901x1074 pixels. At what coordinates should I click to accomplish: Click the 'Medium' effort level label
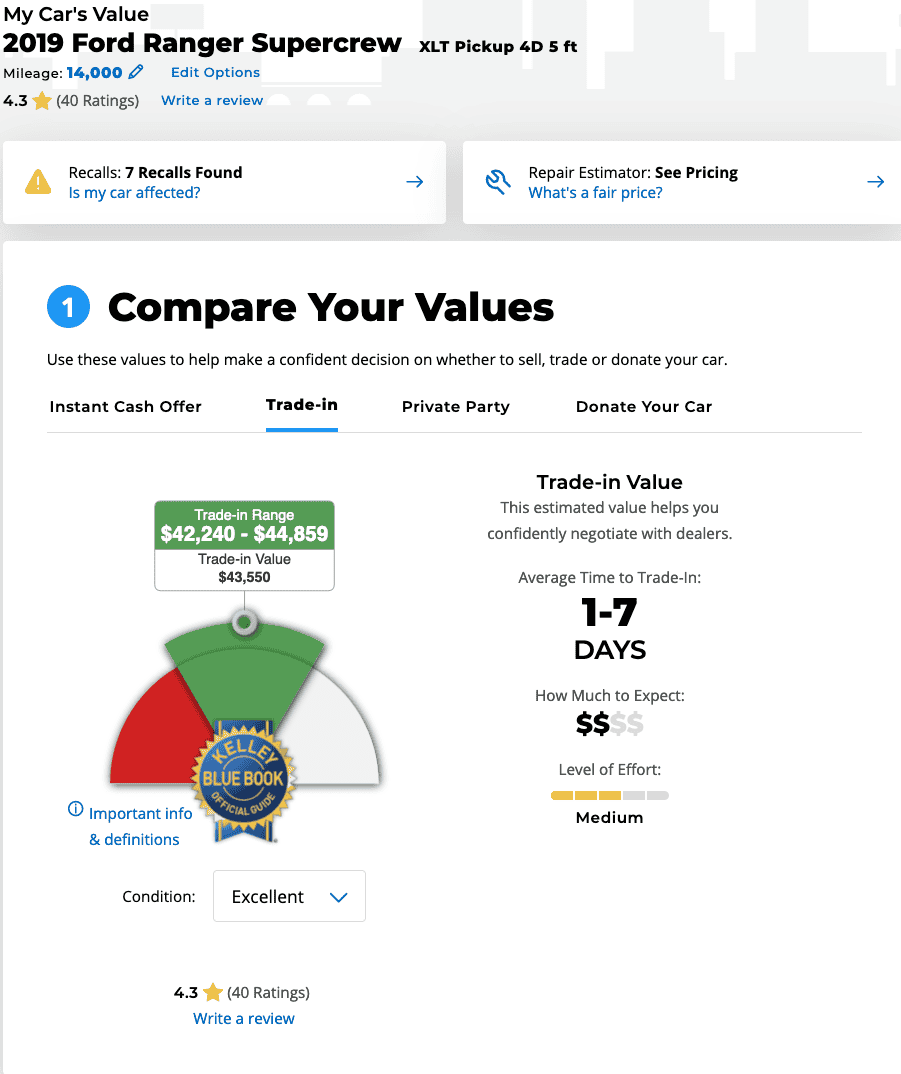click(x=610, y=818)
